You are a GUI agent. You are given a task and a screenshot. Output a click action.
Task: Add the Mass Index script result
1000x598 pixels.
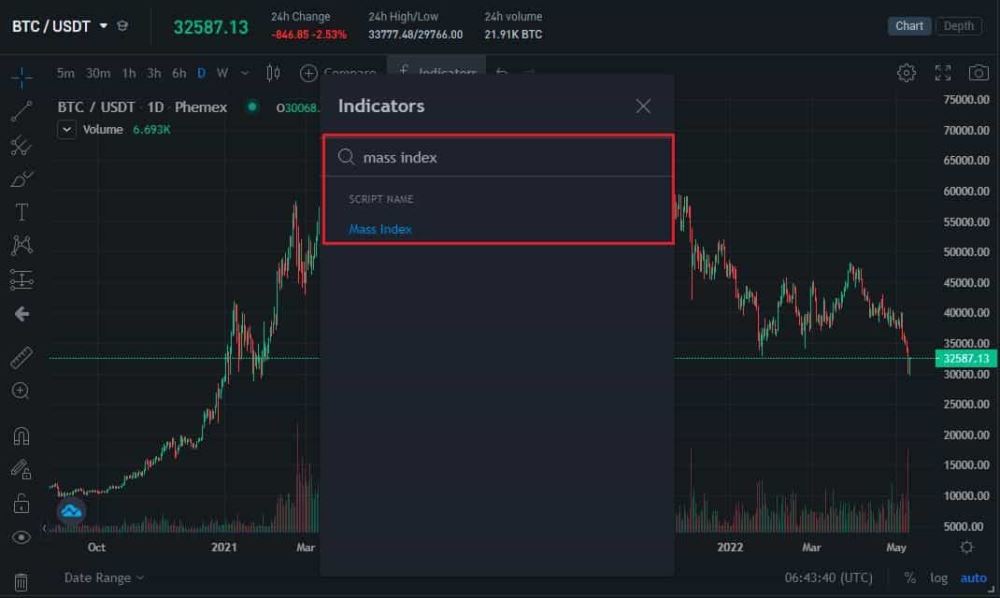380,229
